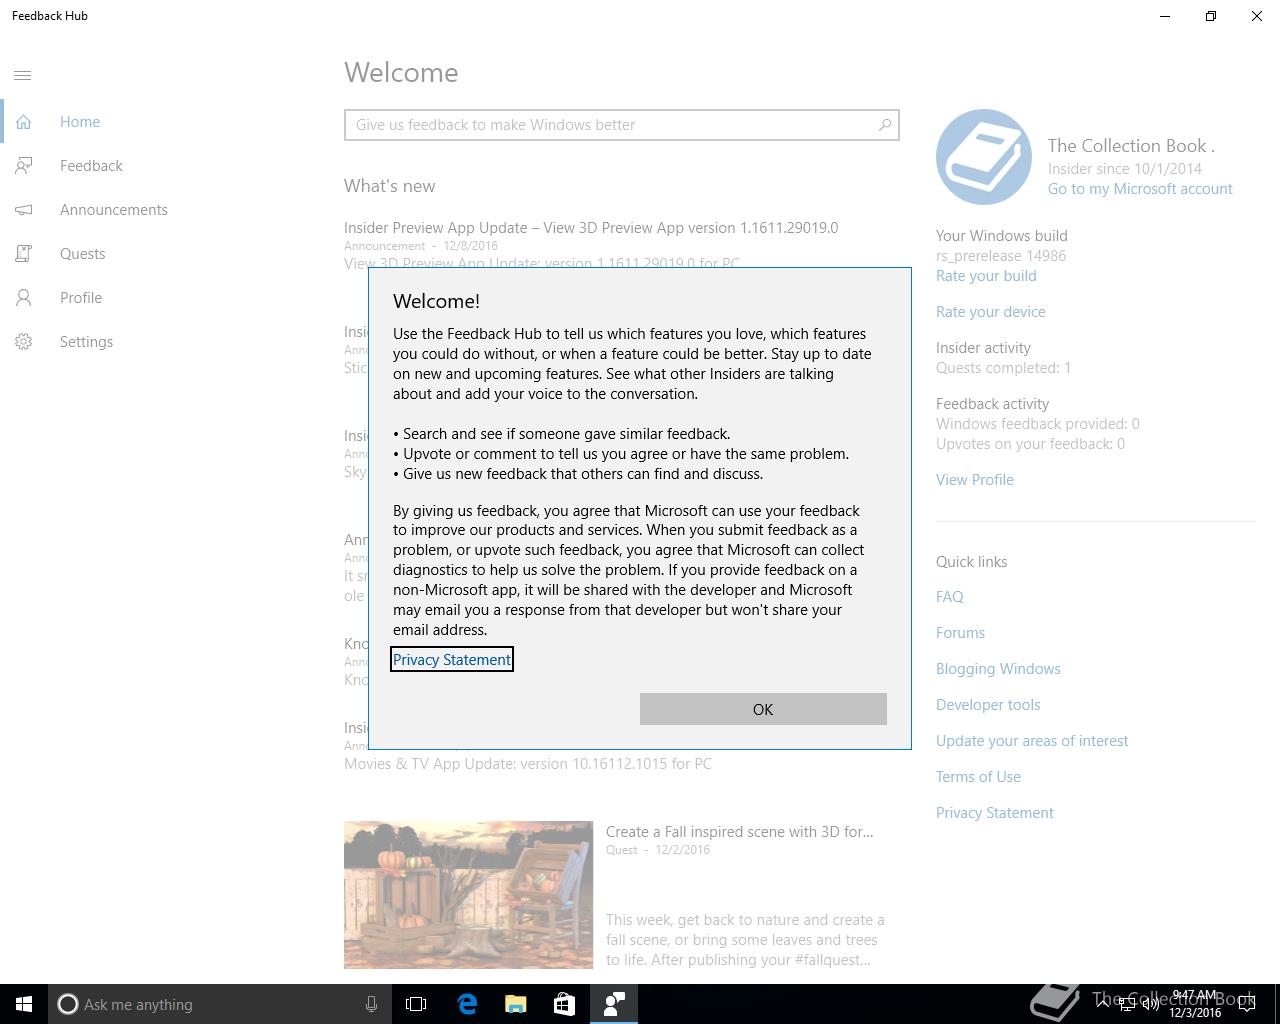Open the FAQ quick link
This screenshot has width=1280, height=1024.
click(x=950, y=597)
